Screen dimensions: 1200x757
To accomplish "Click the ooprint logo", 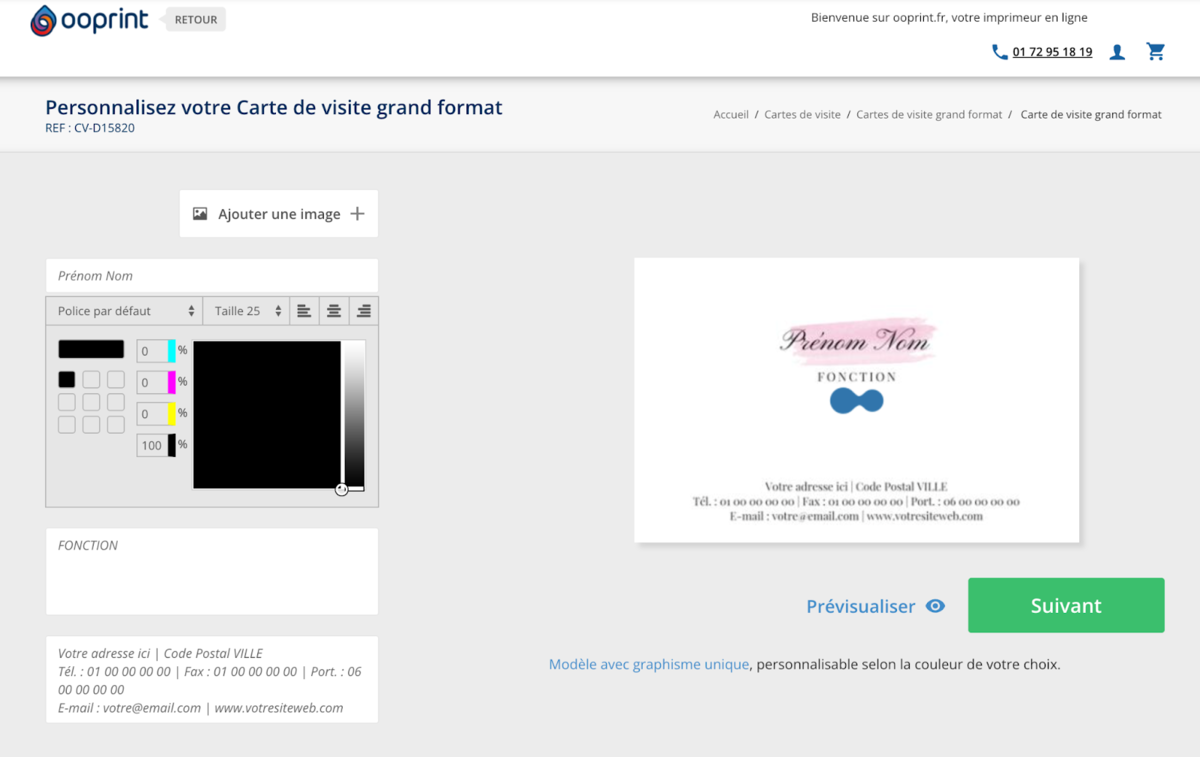I will tap(88, 19).
